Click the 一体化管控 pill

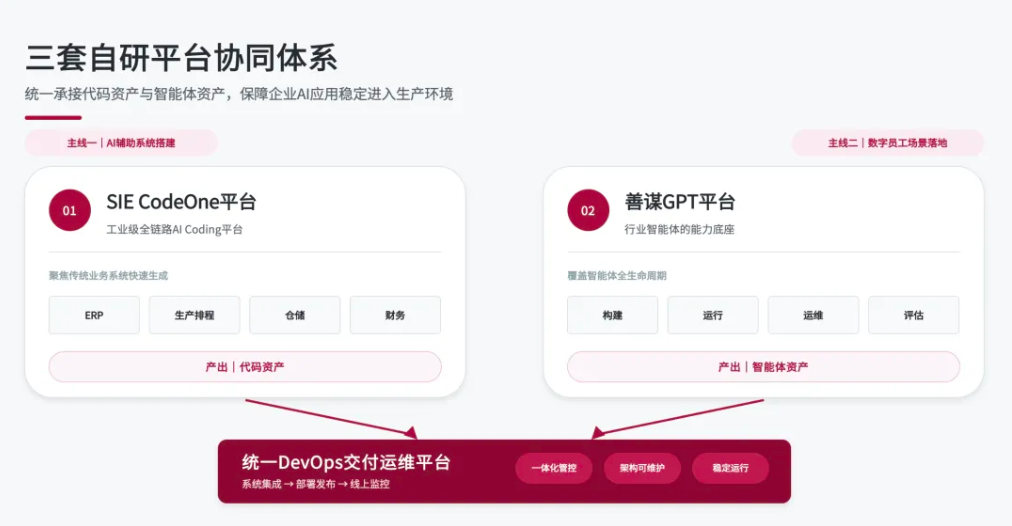pyautogui.click(x=554, y=468)
